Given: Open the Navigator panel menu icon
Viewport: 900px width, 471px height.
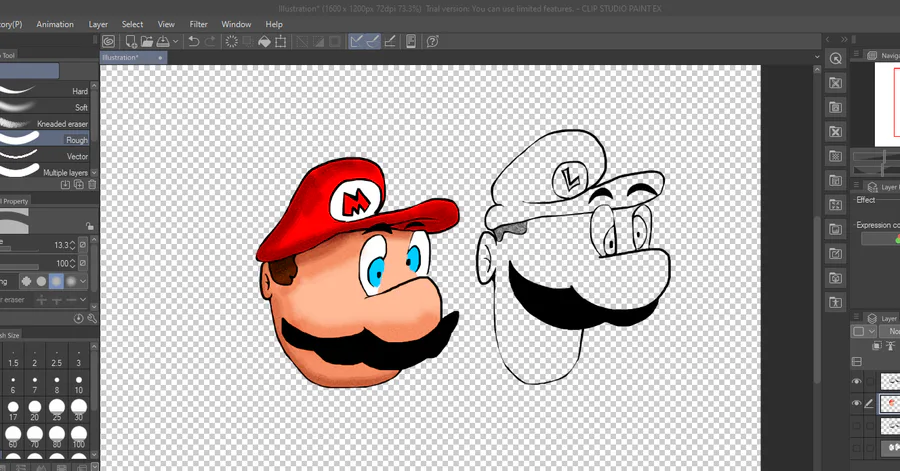Looking at the screenshot, I should point(856,55).
